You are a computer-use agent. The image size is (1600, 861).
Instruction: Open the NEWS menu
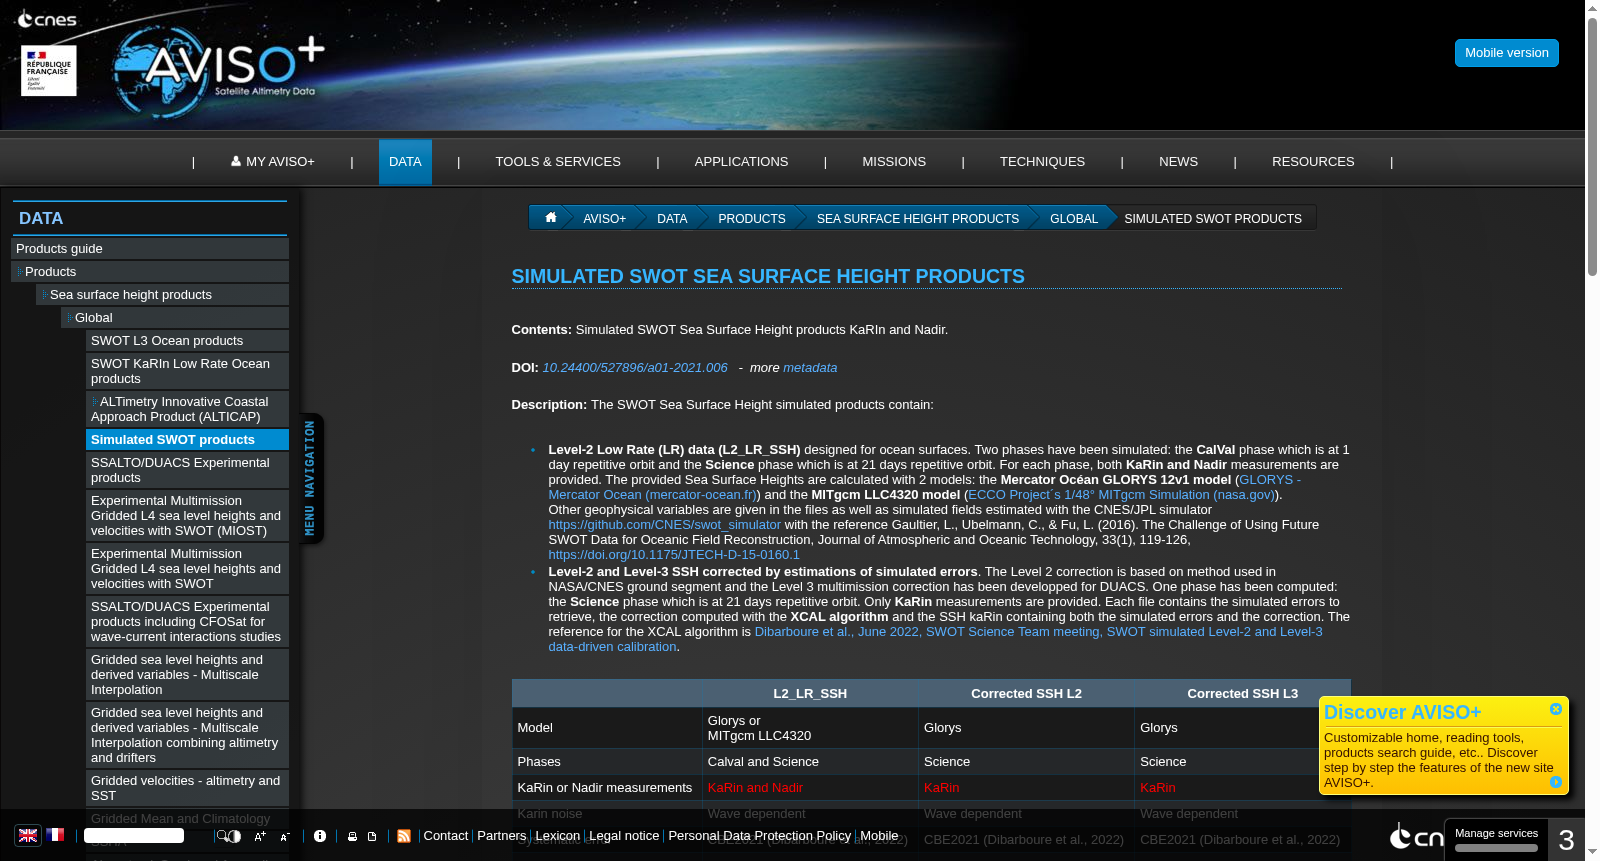1178,162
